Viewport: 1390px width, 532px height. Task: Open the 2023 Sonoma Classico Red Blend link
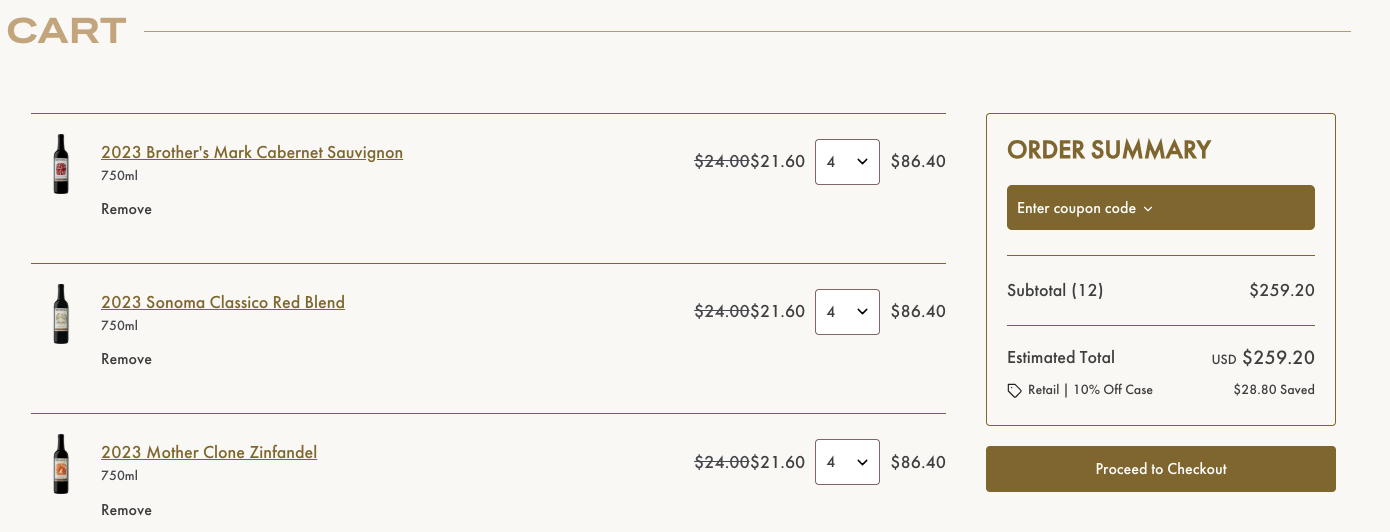[223, 303]
